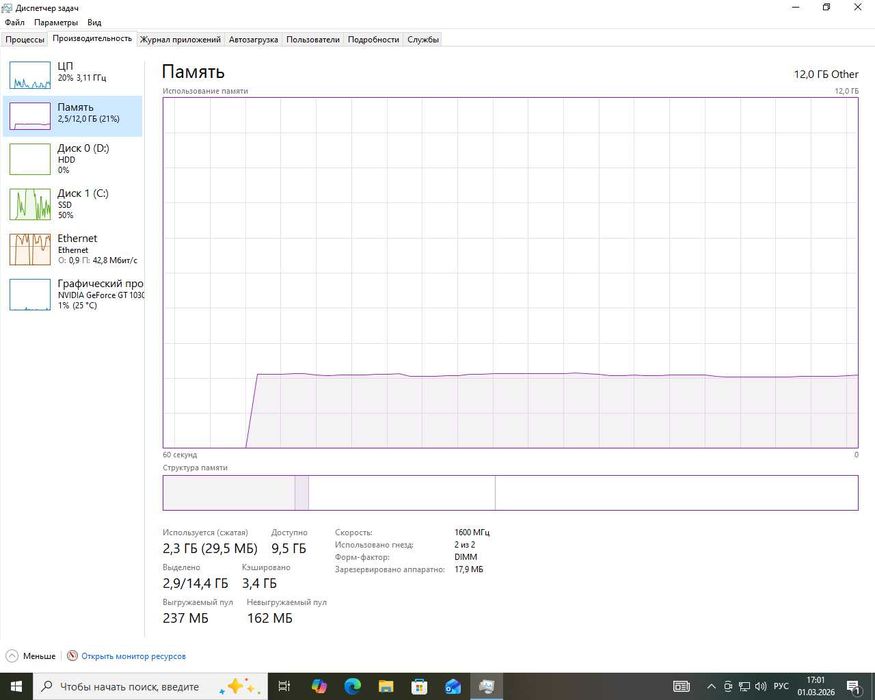Click the taskbar search field
The width and height of the screenshot is (875, 700).
150,687
